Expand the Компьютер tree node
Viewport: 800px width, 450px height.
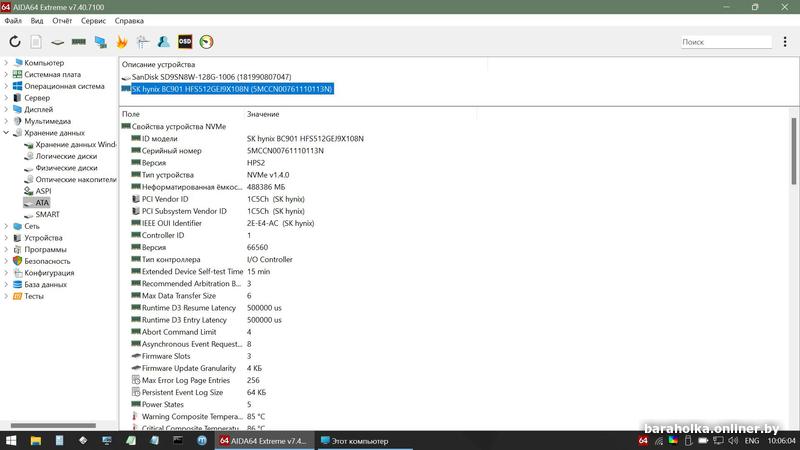tap(6, 64)
